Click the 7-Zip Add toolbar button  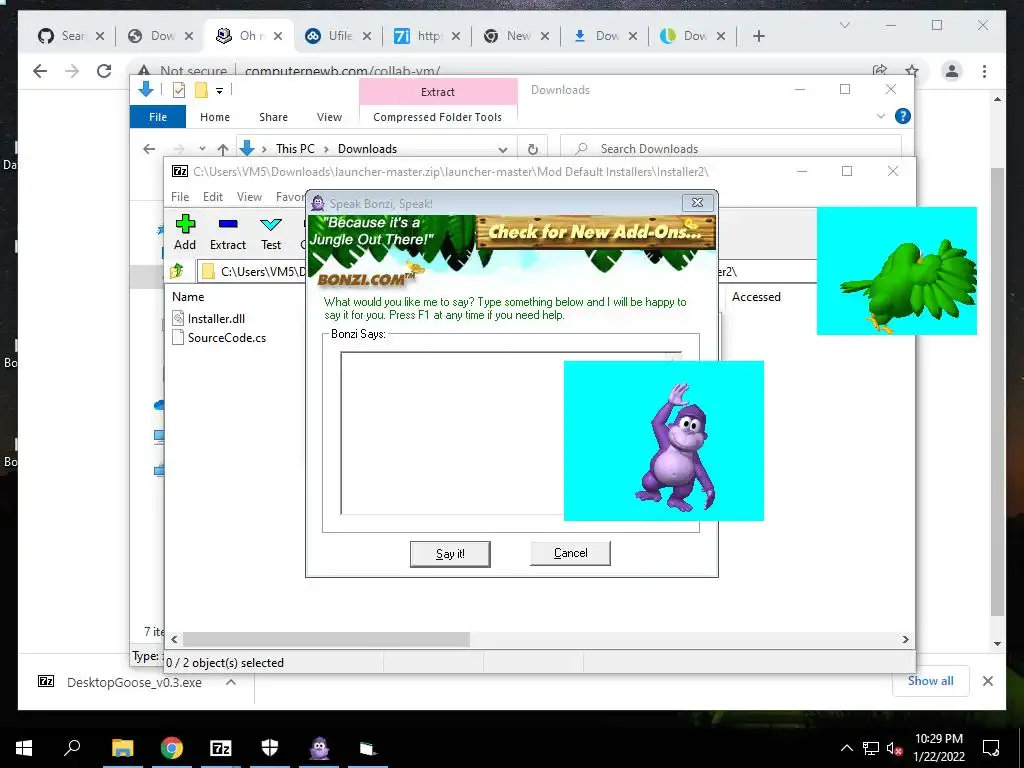pos(185,233)
